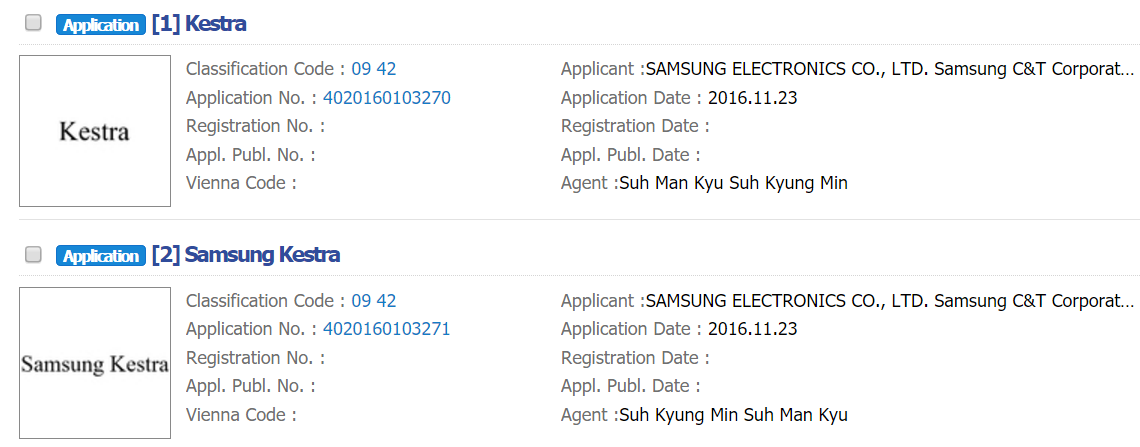
Task: Tick the checkbox for result [1] Kestra
Action: point(33,23)
